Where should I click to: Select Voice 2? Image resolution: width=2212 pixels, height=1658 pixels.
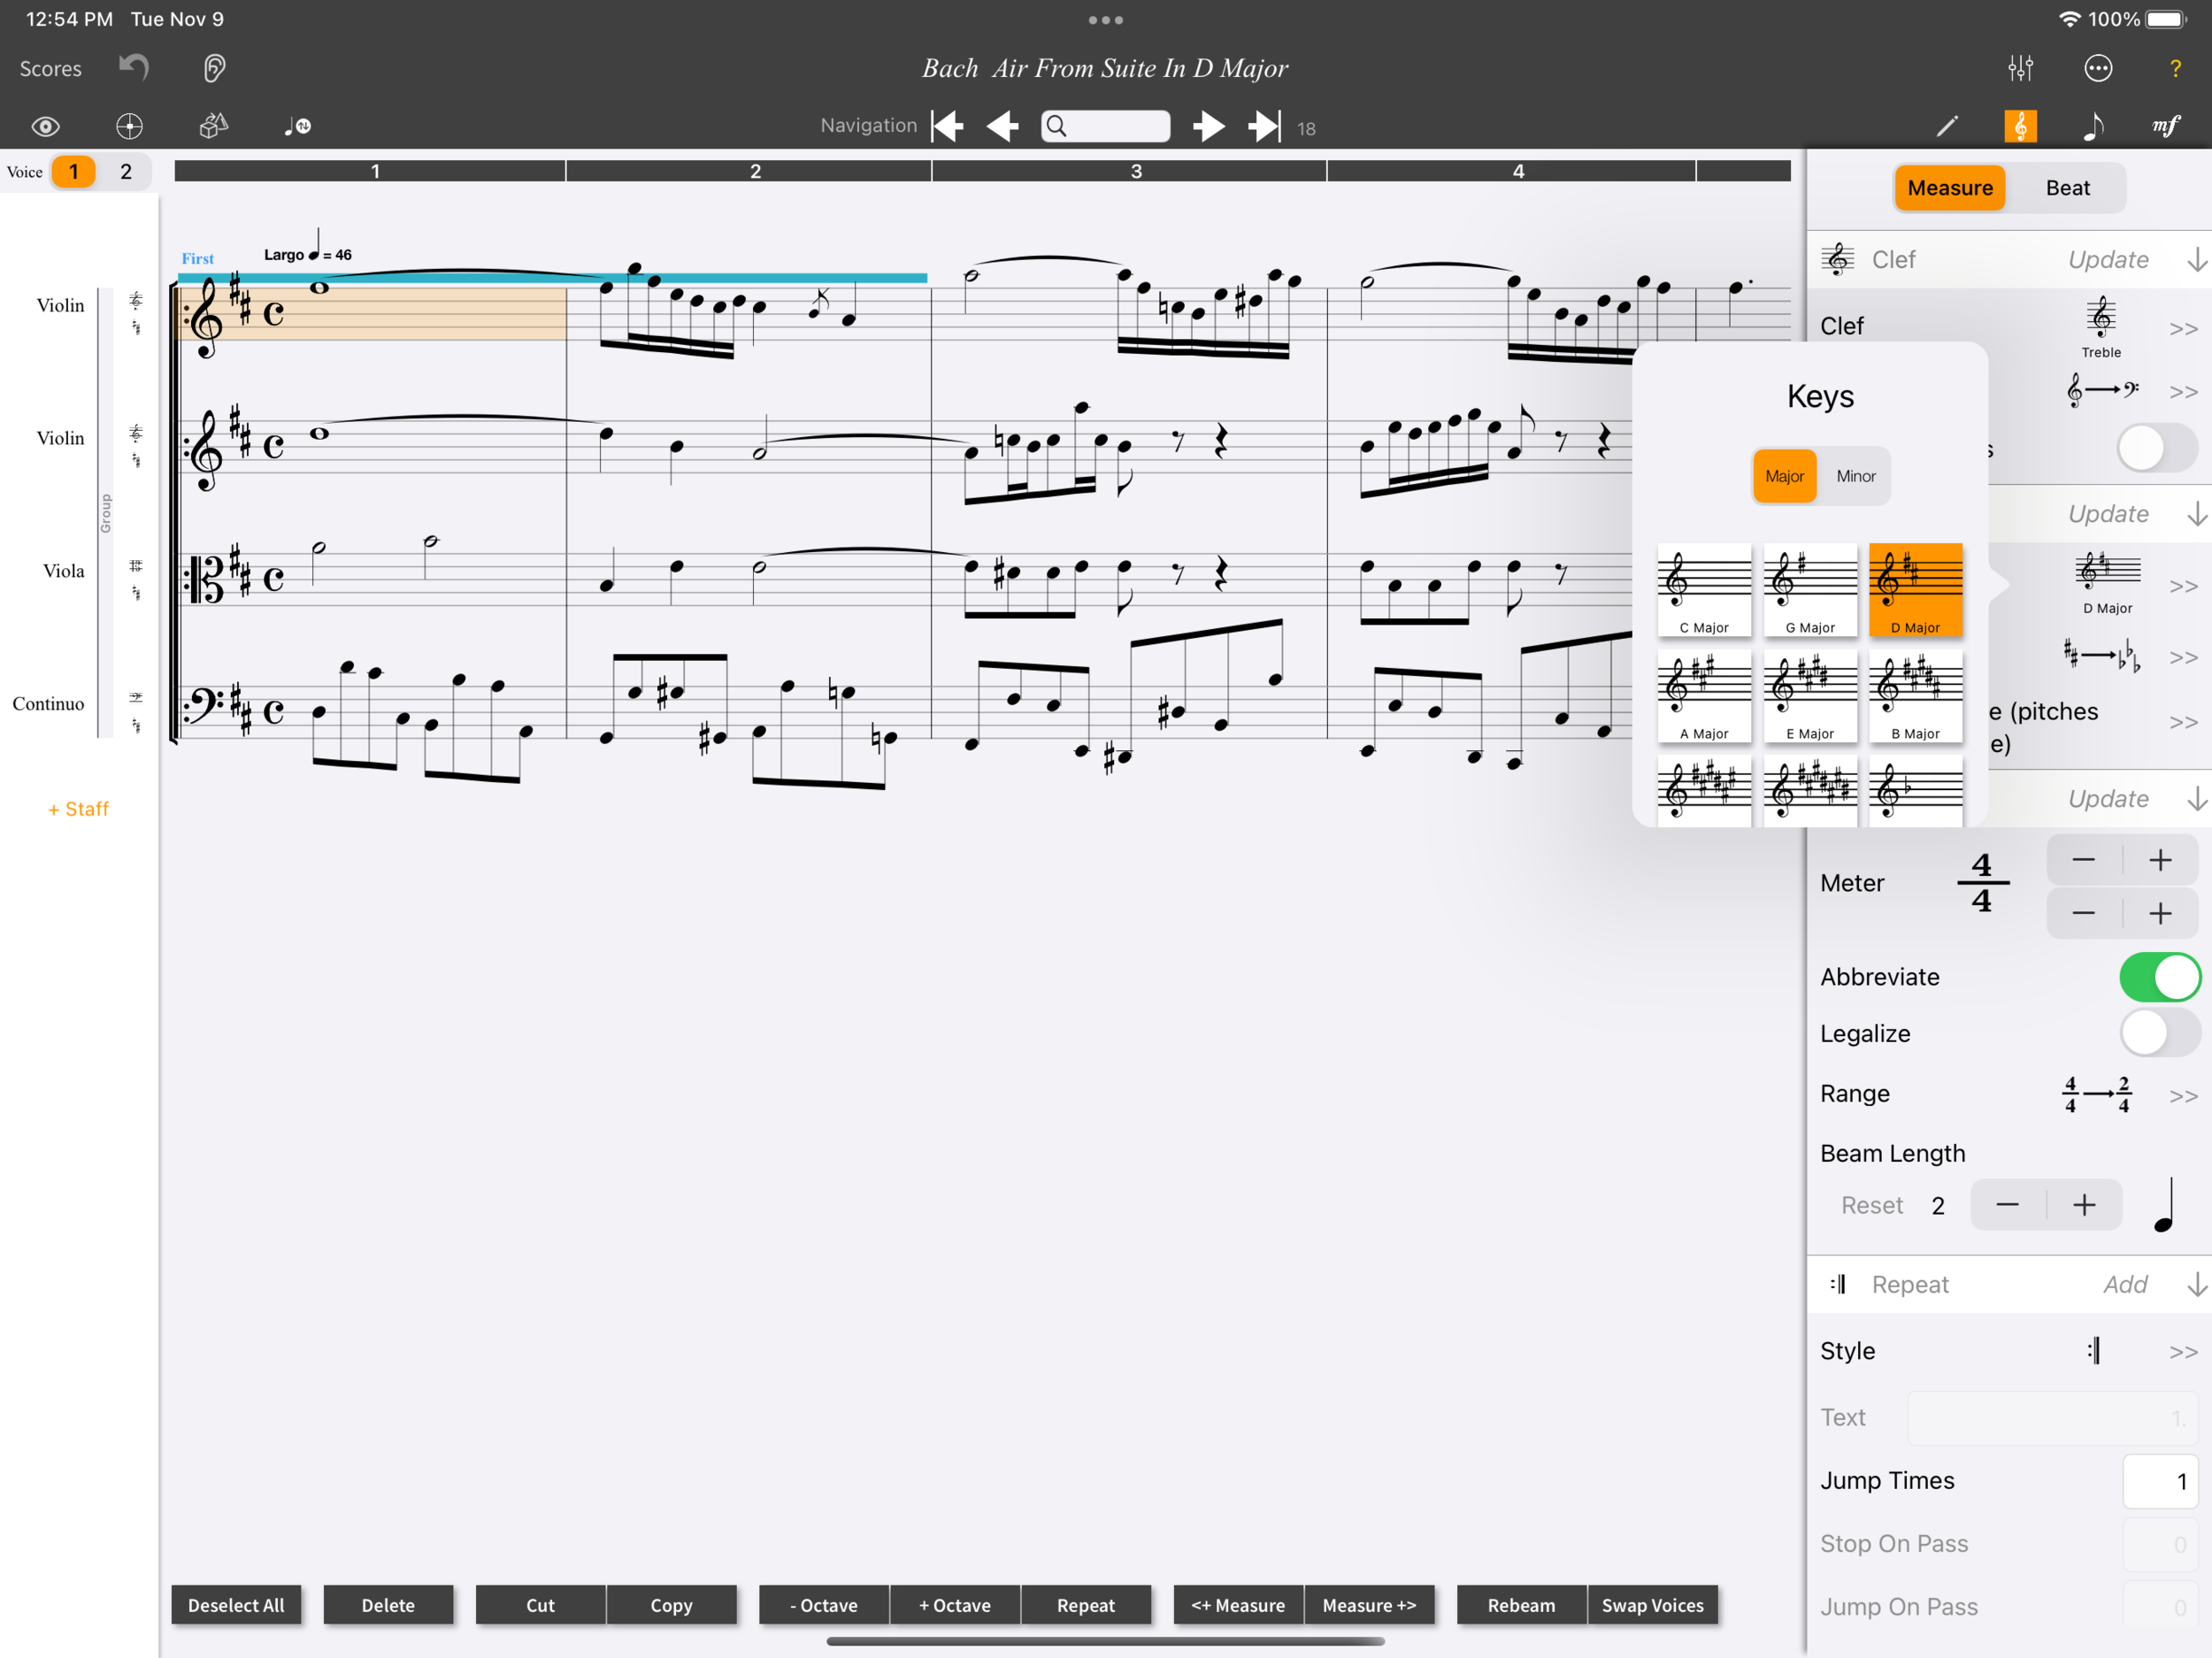click(x=126, y=172)
